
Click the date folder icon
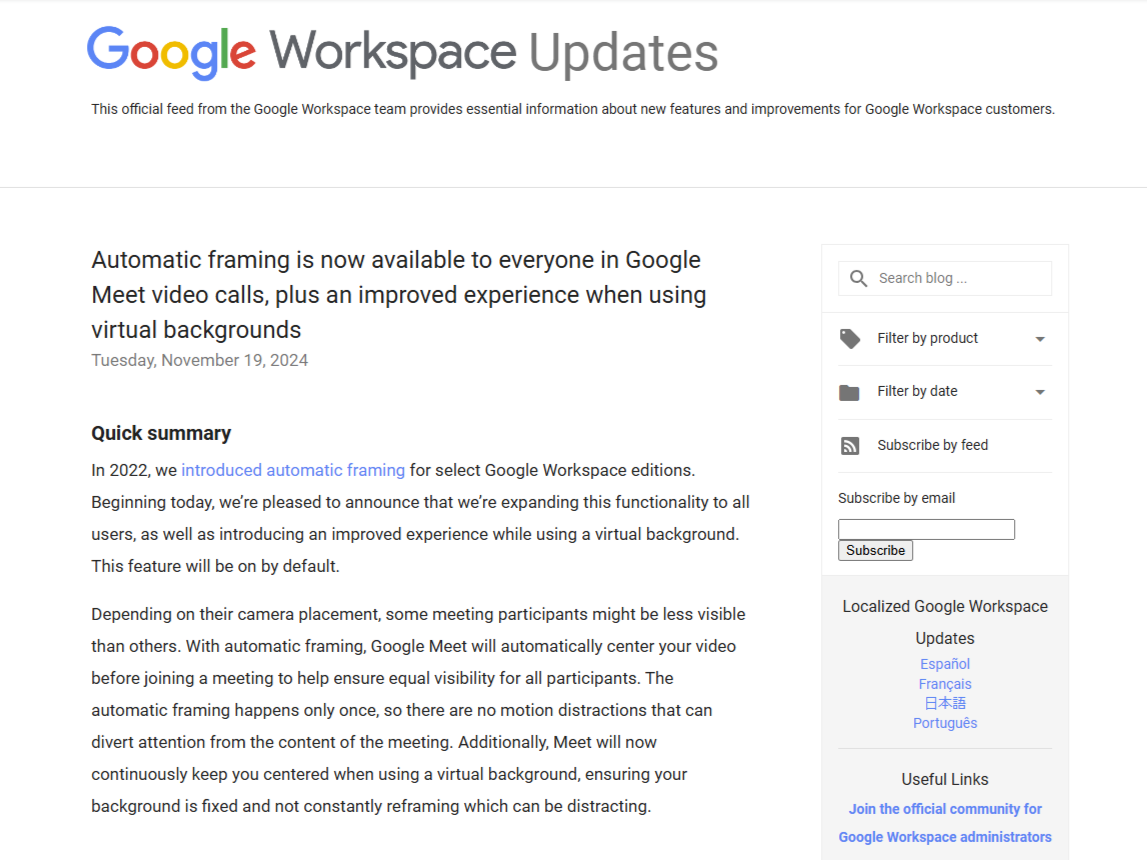click(849, 393)
